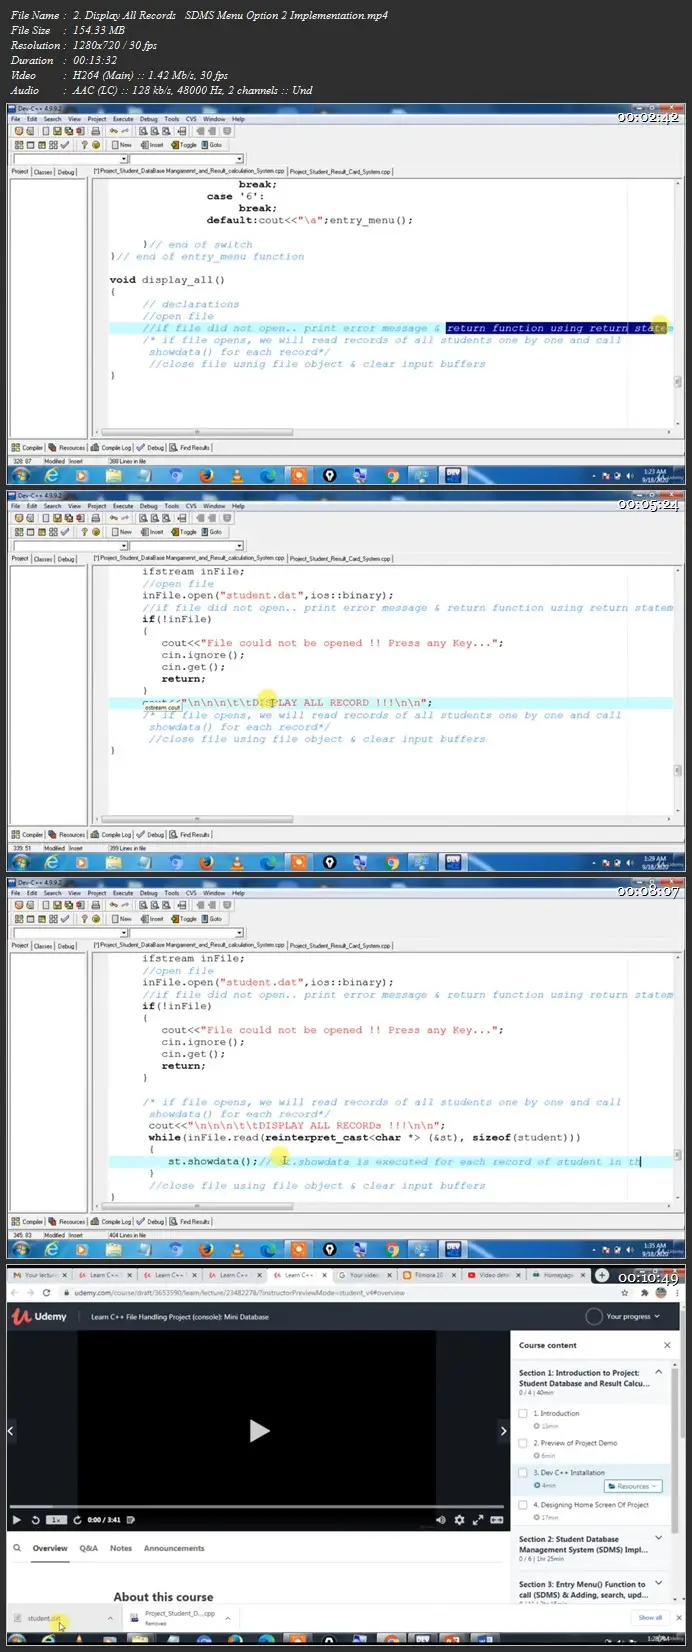The image size is (692, 1652).
Task: Open options arrow for student.dat download
Action: pos(110,1617)
